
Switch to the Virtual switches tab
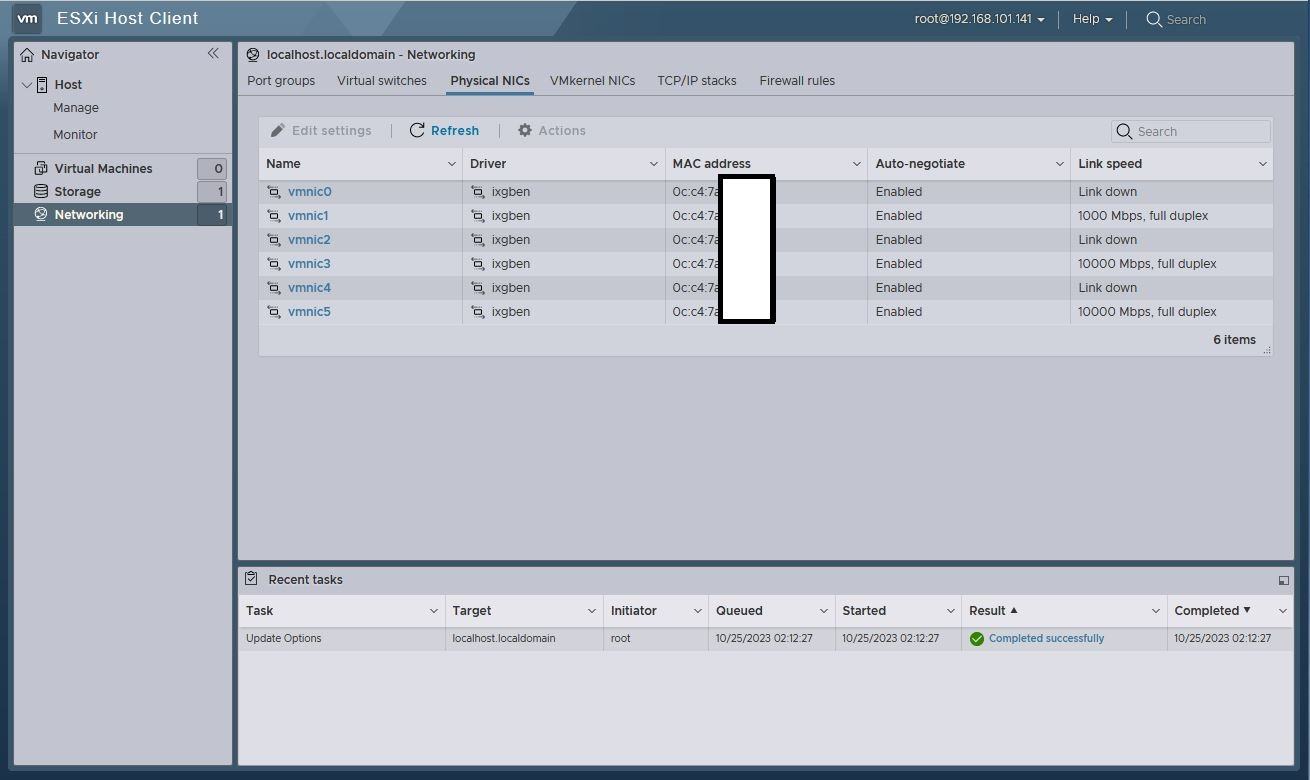[x=382, y=81]
